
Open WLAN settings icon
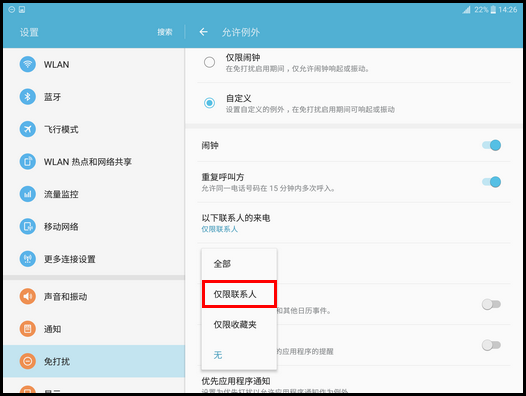tap(28, 64)
